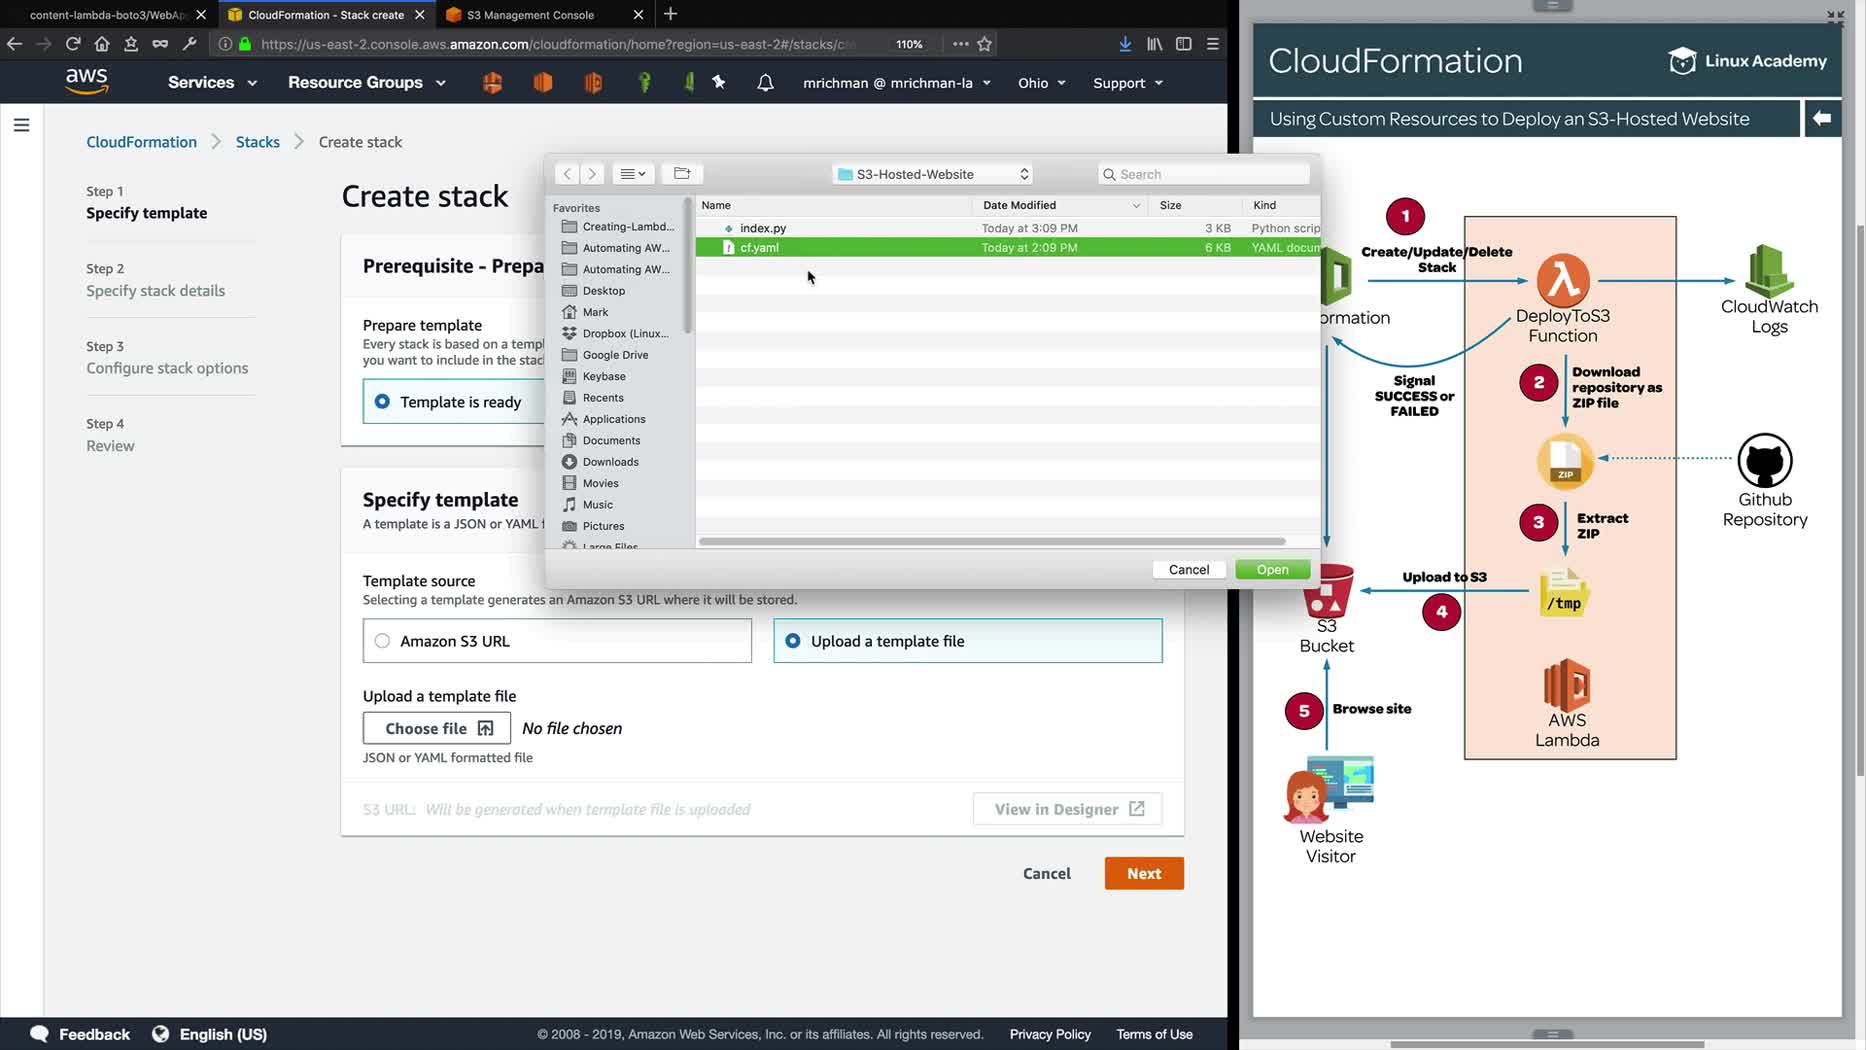The width and height of the screenshot is (1866, 1050).
Task: Click the Feedback chat bubble icon
Action: [x=39, y=1034]
